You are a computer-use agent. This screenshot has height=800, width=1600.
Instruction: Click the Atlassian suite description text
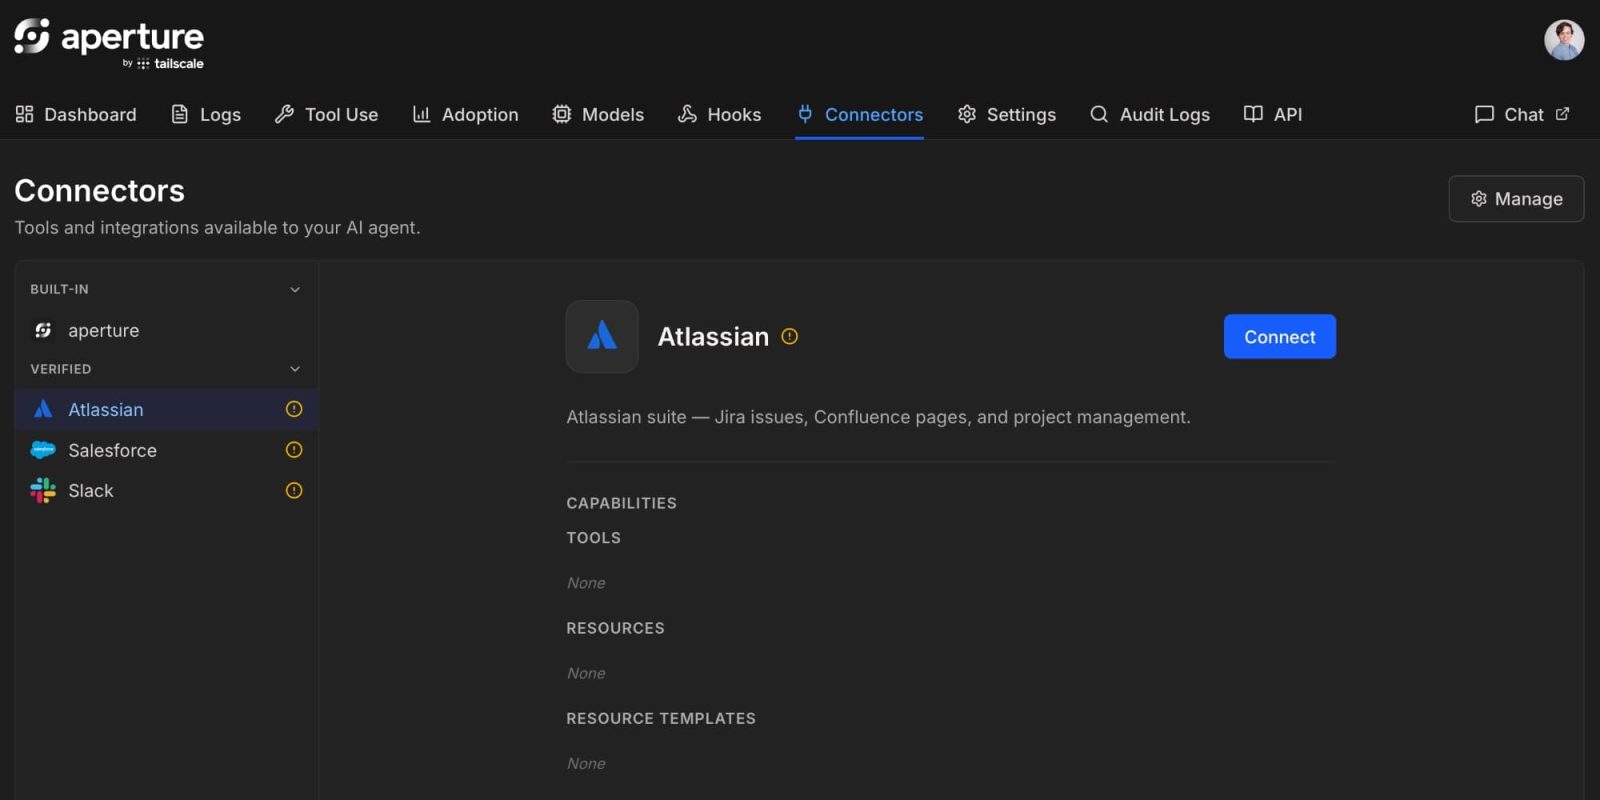pos(878,417)
